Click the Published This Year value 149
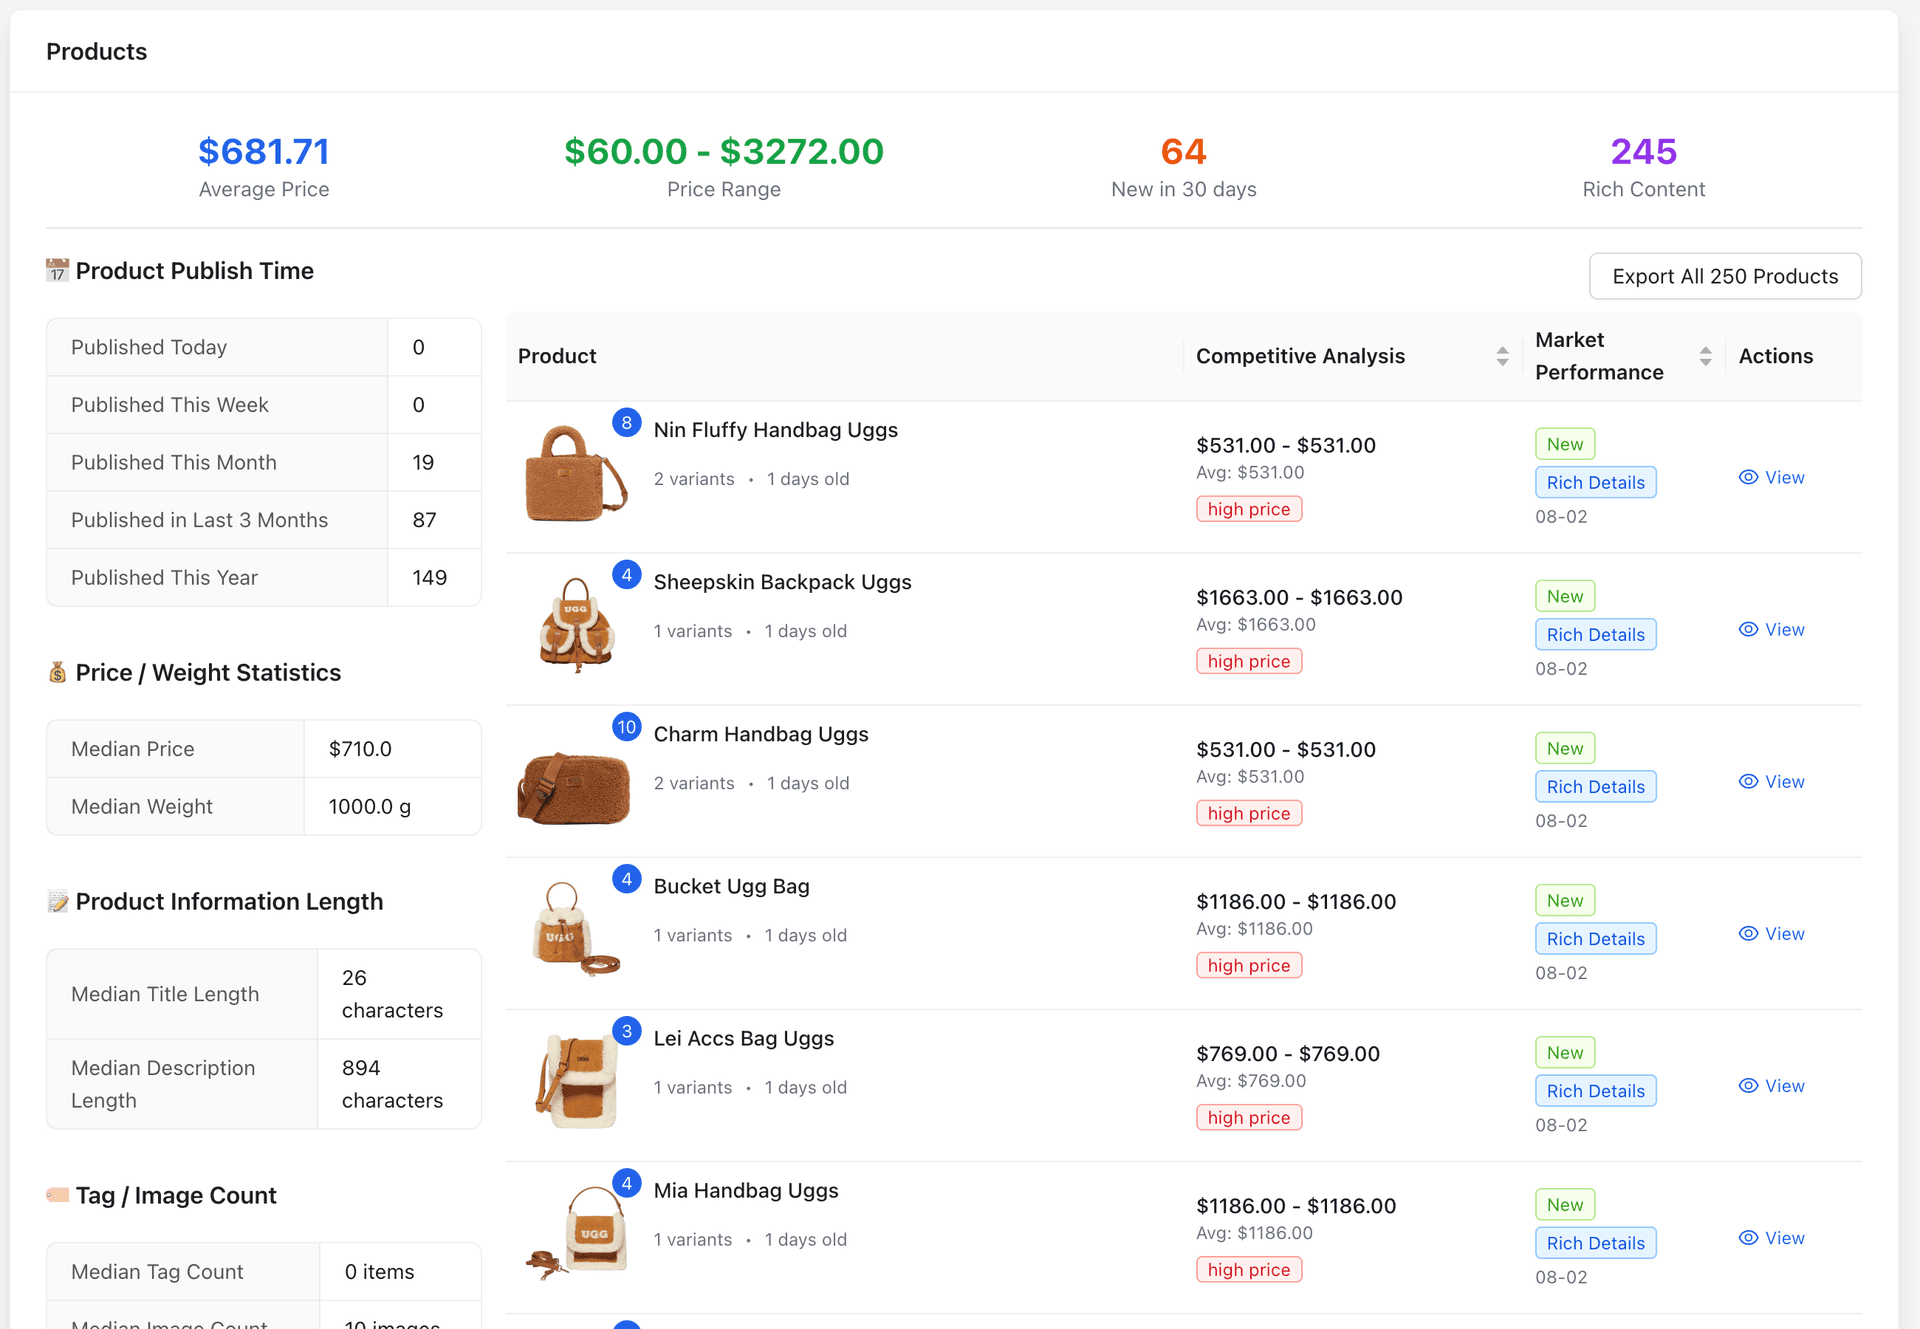This screenshot has width=1920, height=1329. point(430,577)
